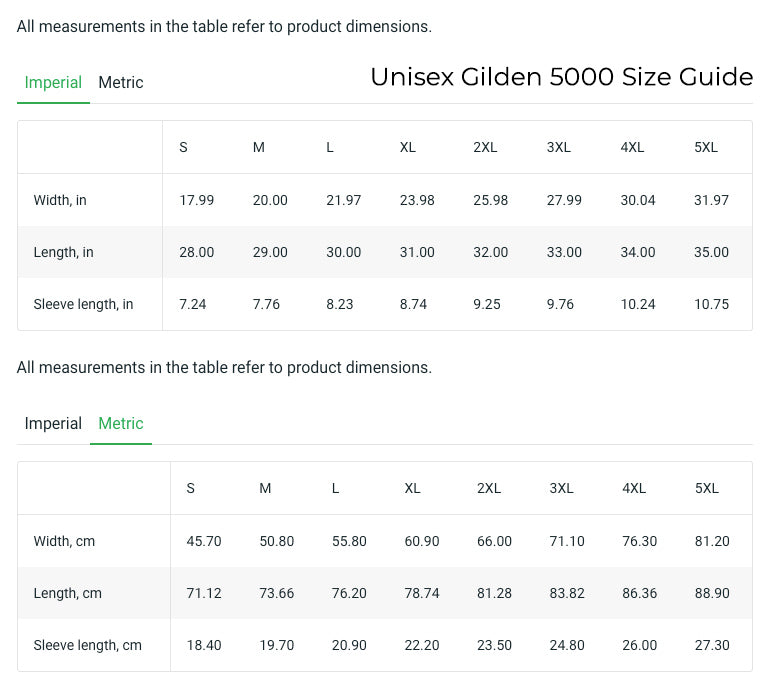Click the 22.20 sleeve length cell

tap(422, 645)
